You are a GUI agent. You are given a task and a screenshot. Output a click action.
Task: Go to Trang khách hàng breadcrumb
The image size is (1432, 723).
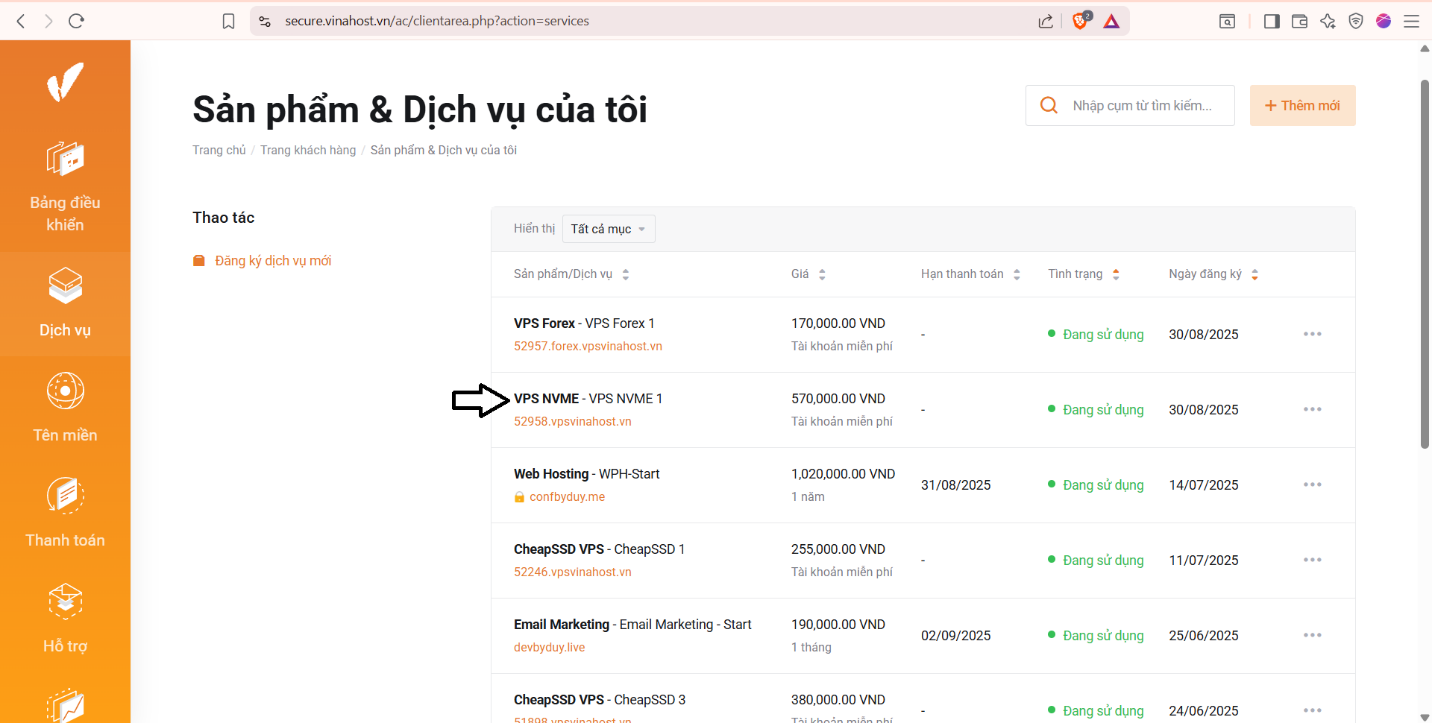pos(308,150)
